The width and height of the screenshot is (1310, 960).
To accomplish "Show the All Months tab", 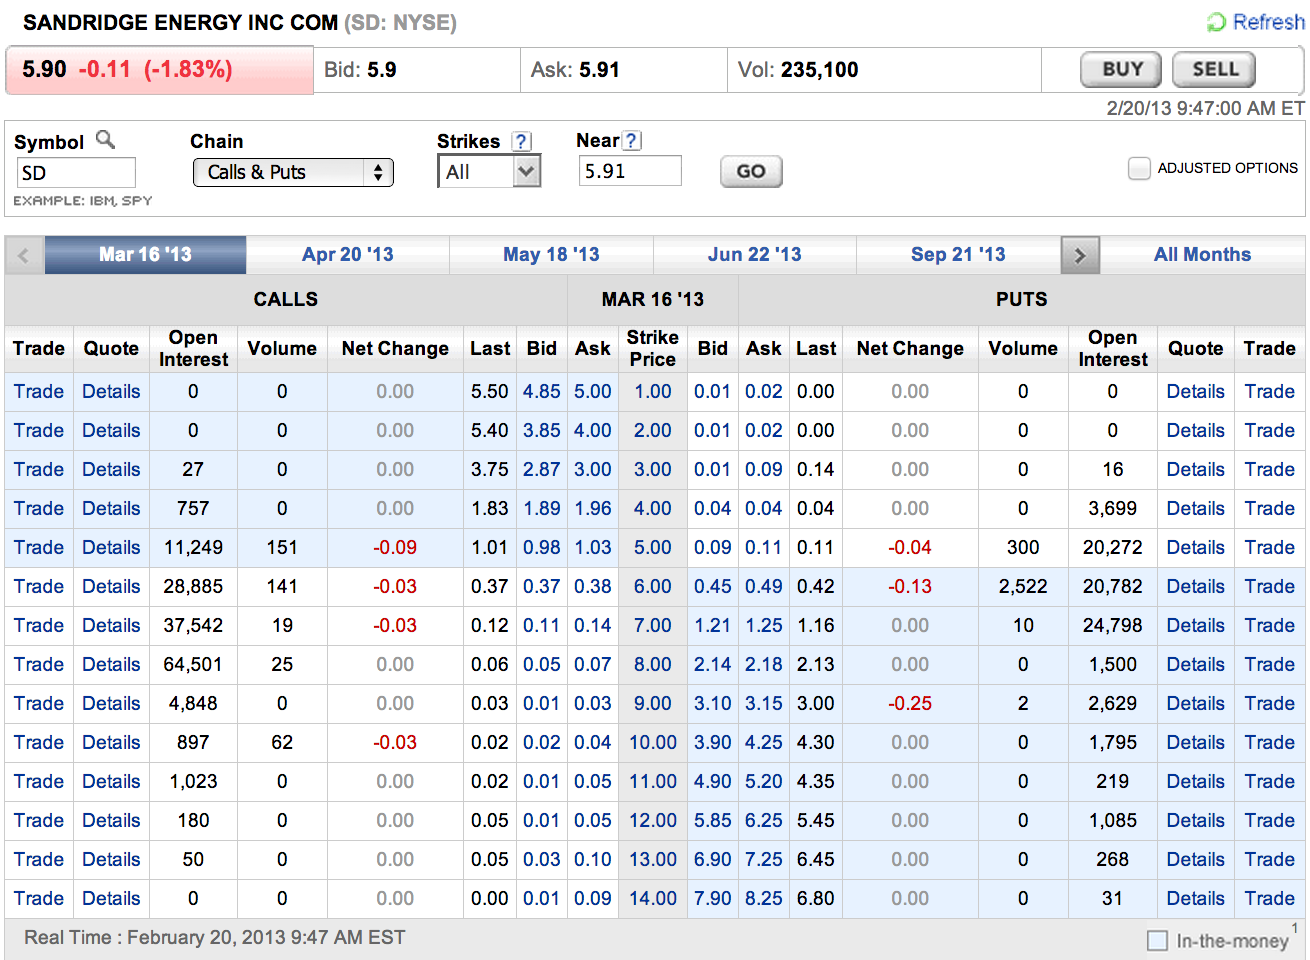I will point(1202,255).
